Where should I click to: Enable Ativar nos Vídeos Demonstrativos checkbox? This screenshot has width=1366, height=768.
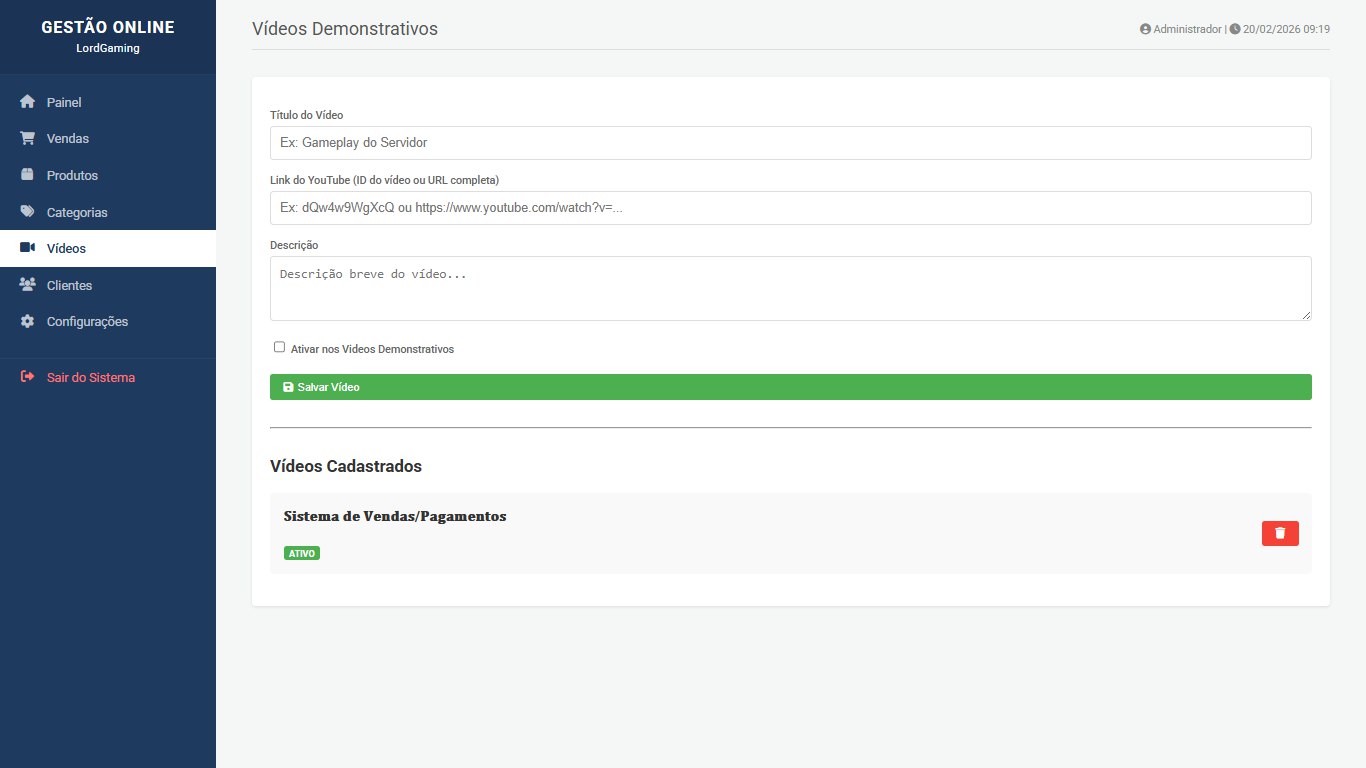click(279, 347)
